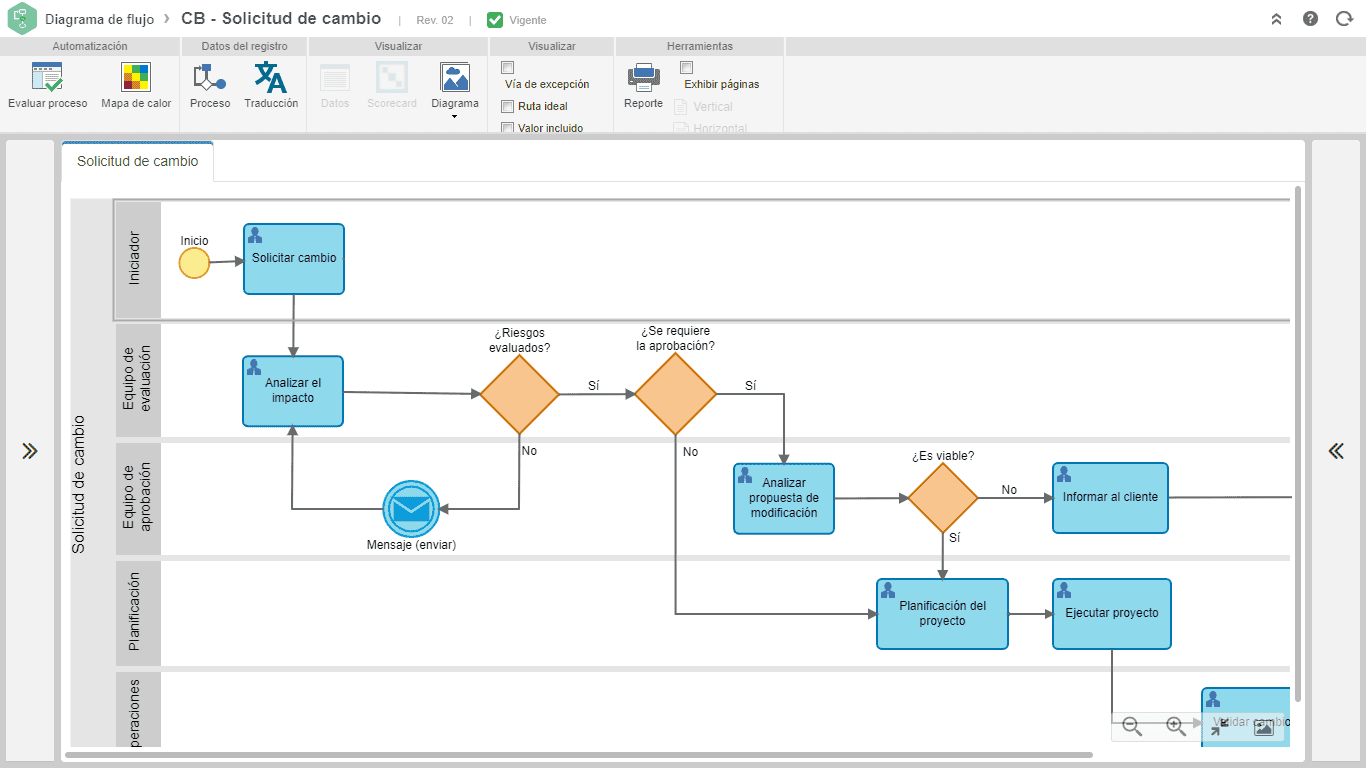Click user icon on Ejecutar proyecto task
1366x768 pixels.
pos(1064,591)
